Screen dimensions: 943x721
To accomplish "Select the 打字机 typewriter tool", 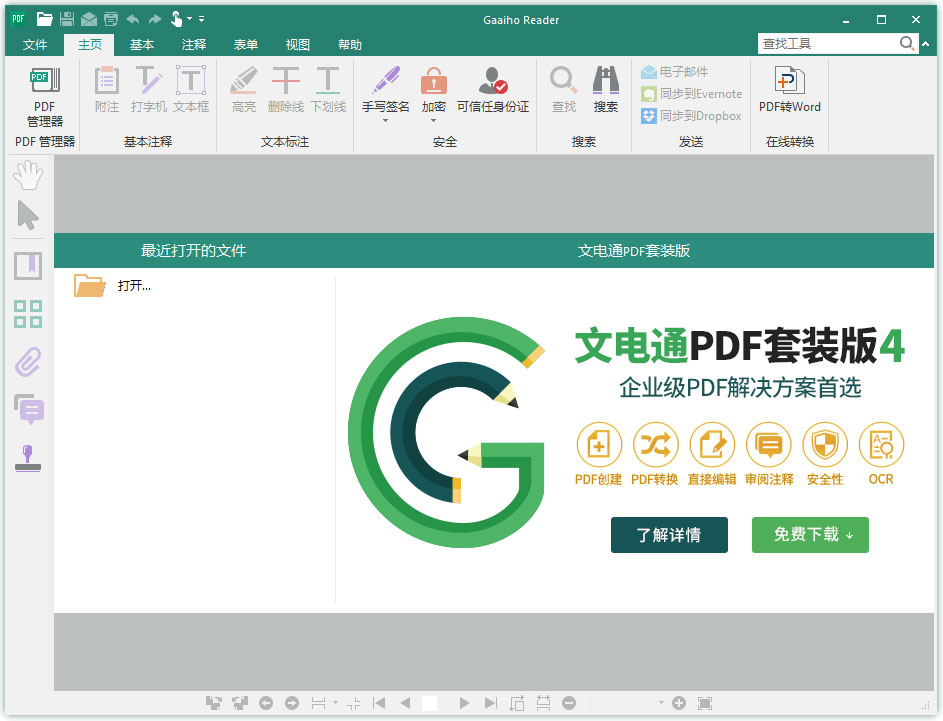I will (x=149, y=90).
